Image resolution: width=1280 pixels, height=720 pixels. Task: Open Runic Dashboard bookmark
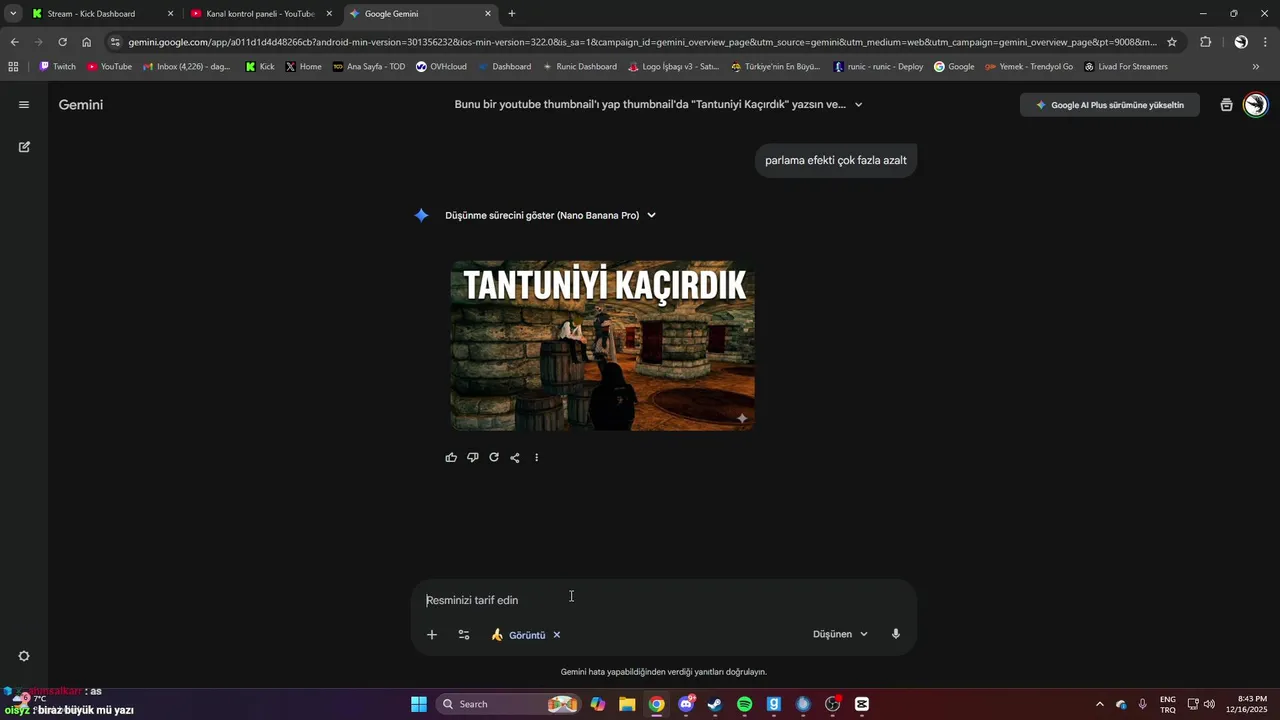coord(579,67)
